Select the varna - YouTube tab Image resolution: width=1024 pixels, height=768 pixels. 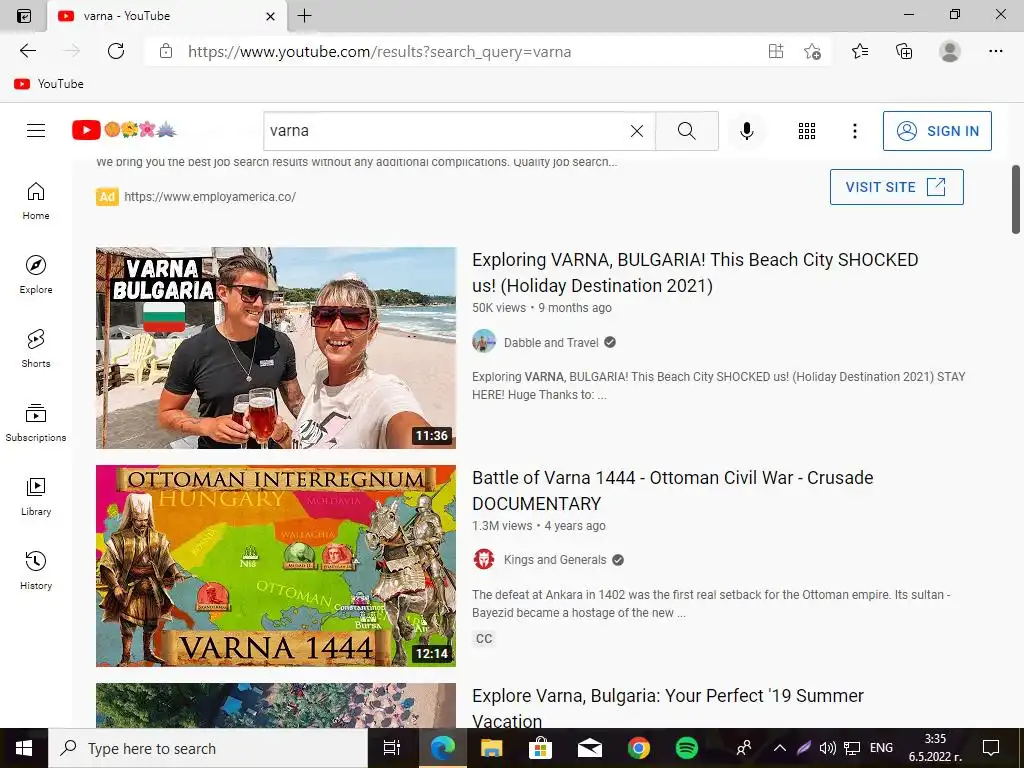point(167,16)
